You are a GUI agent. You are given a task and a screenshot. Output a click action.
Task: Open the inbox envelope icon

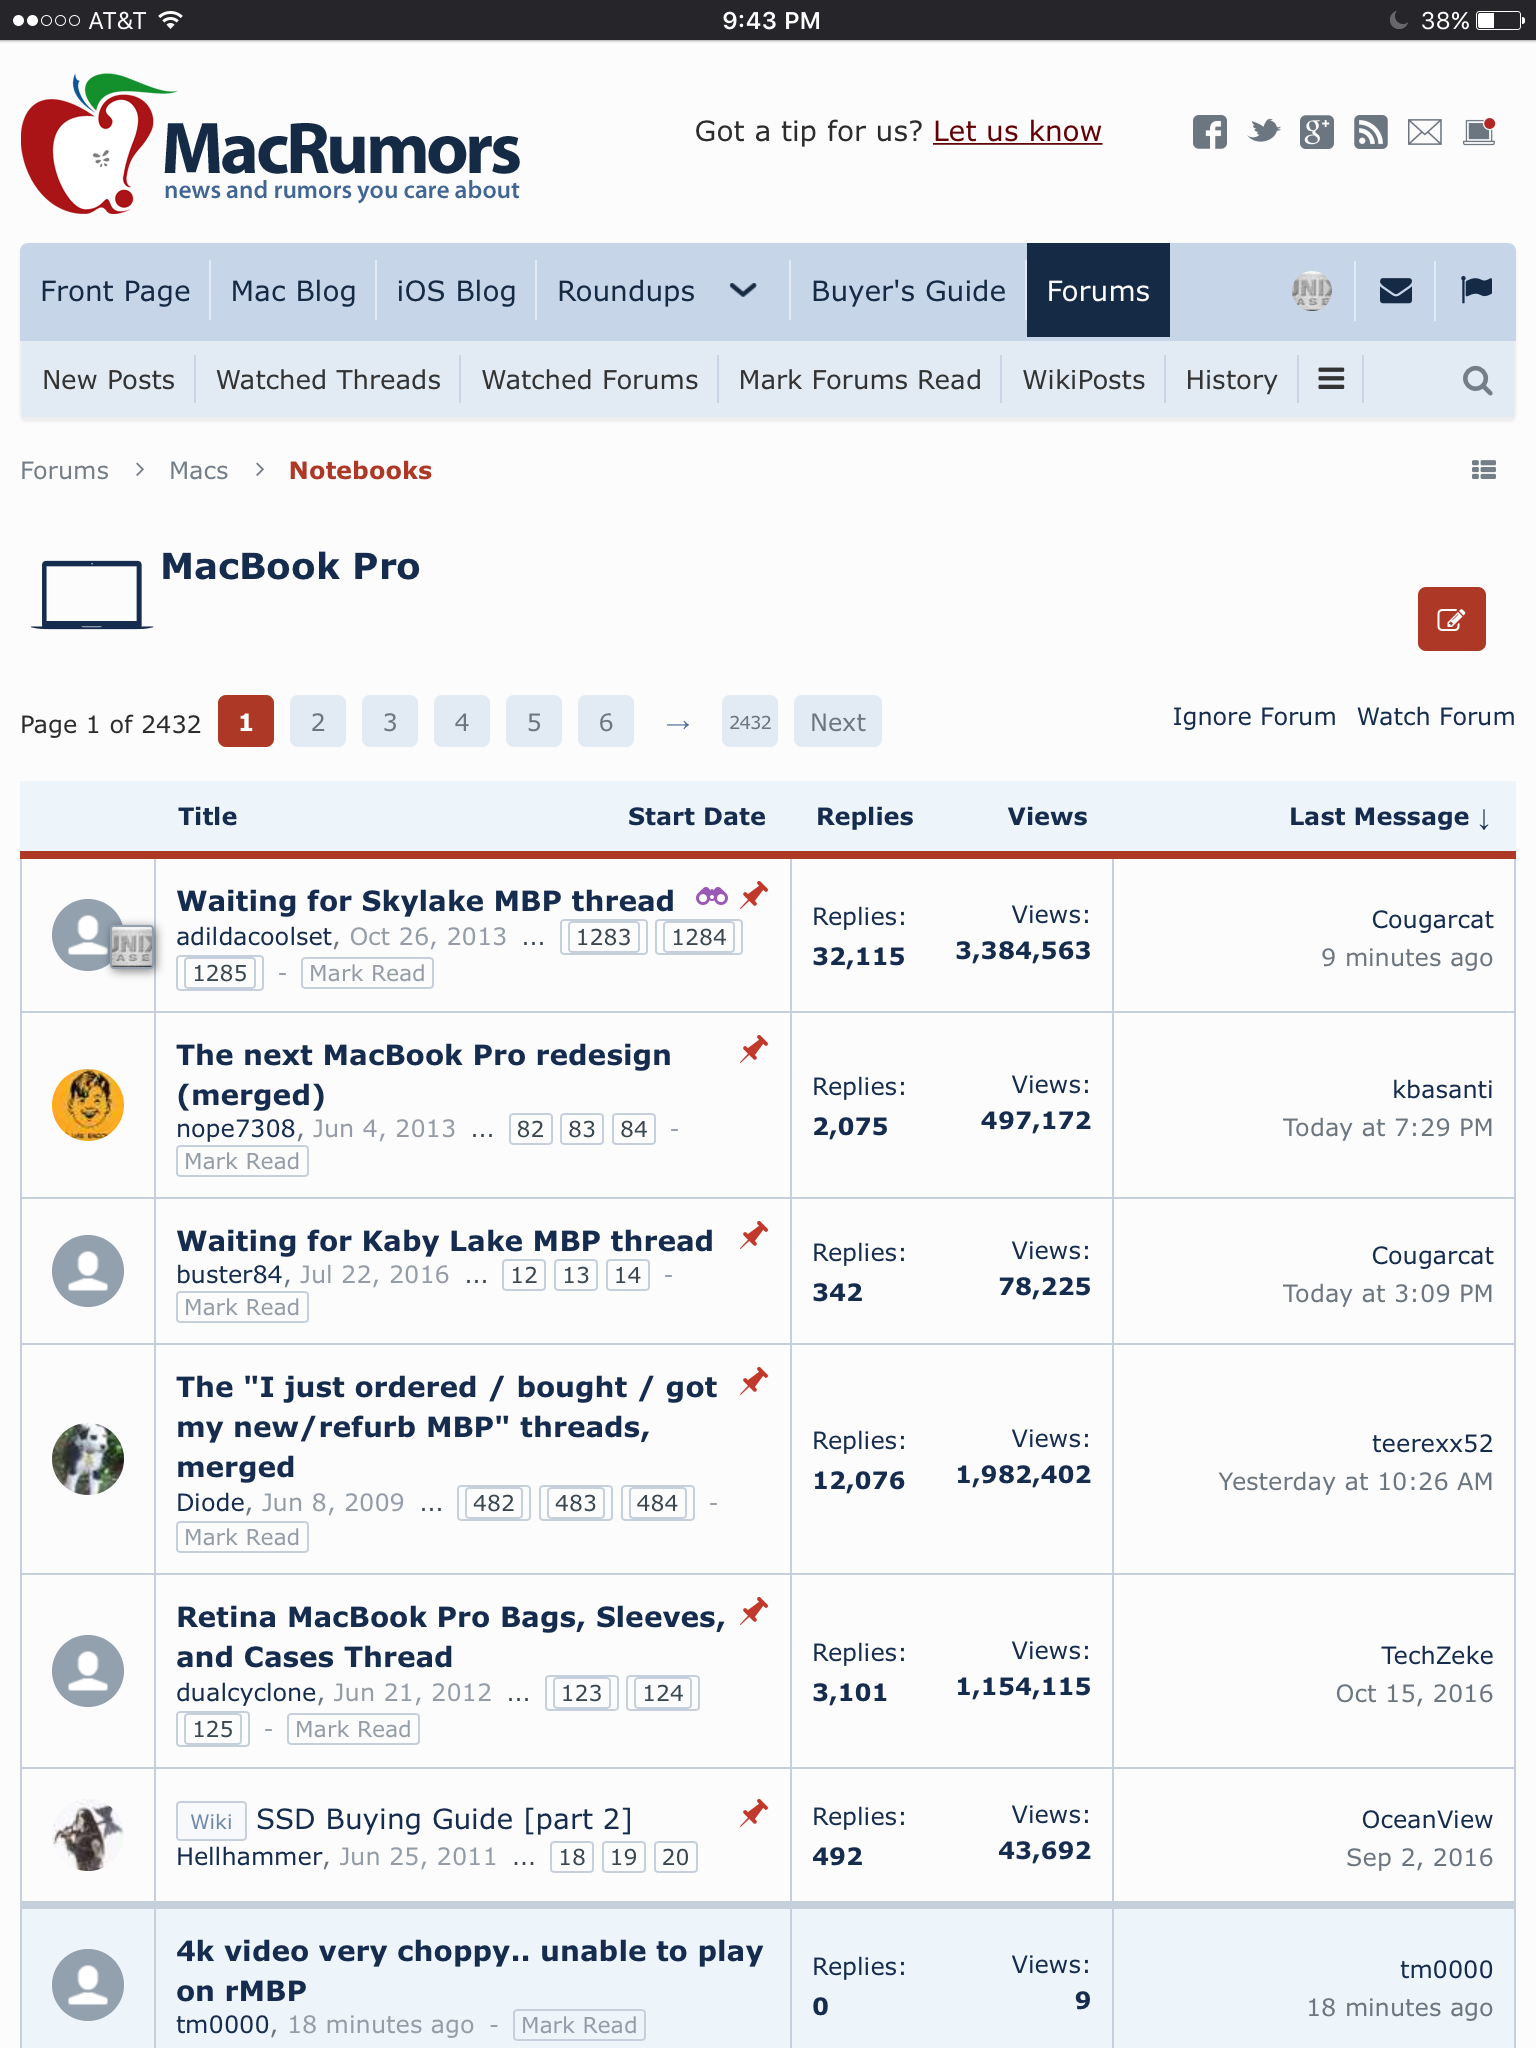[1396, 291]
